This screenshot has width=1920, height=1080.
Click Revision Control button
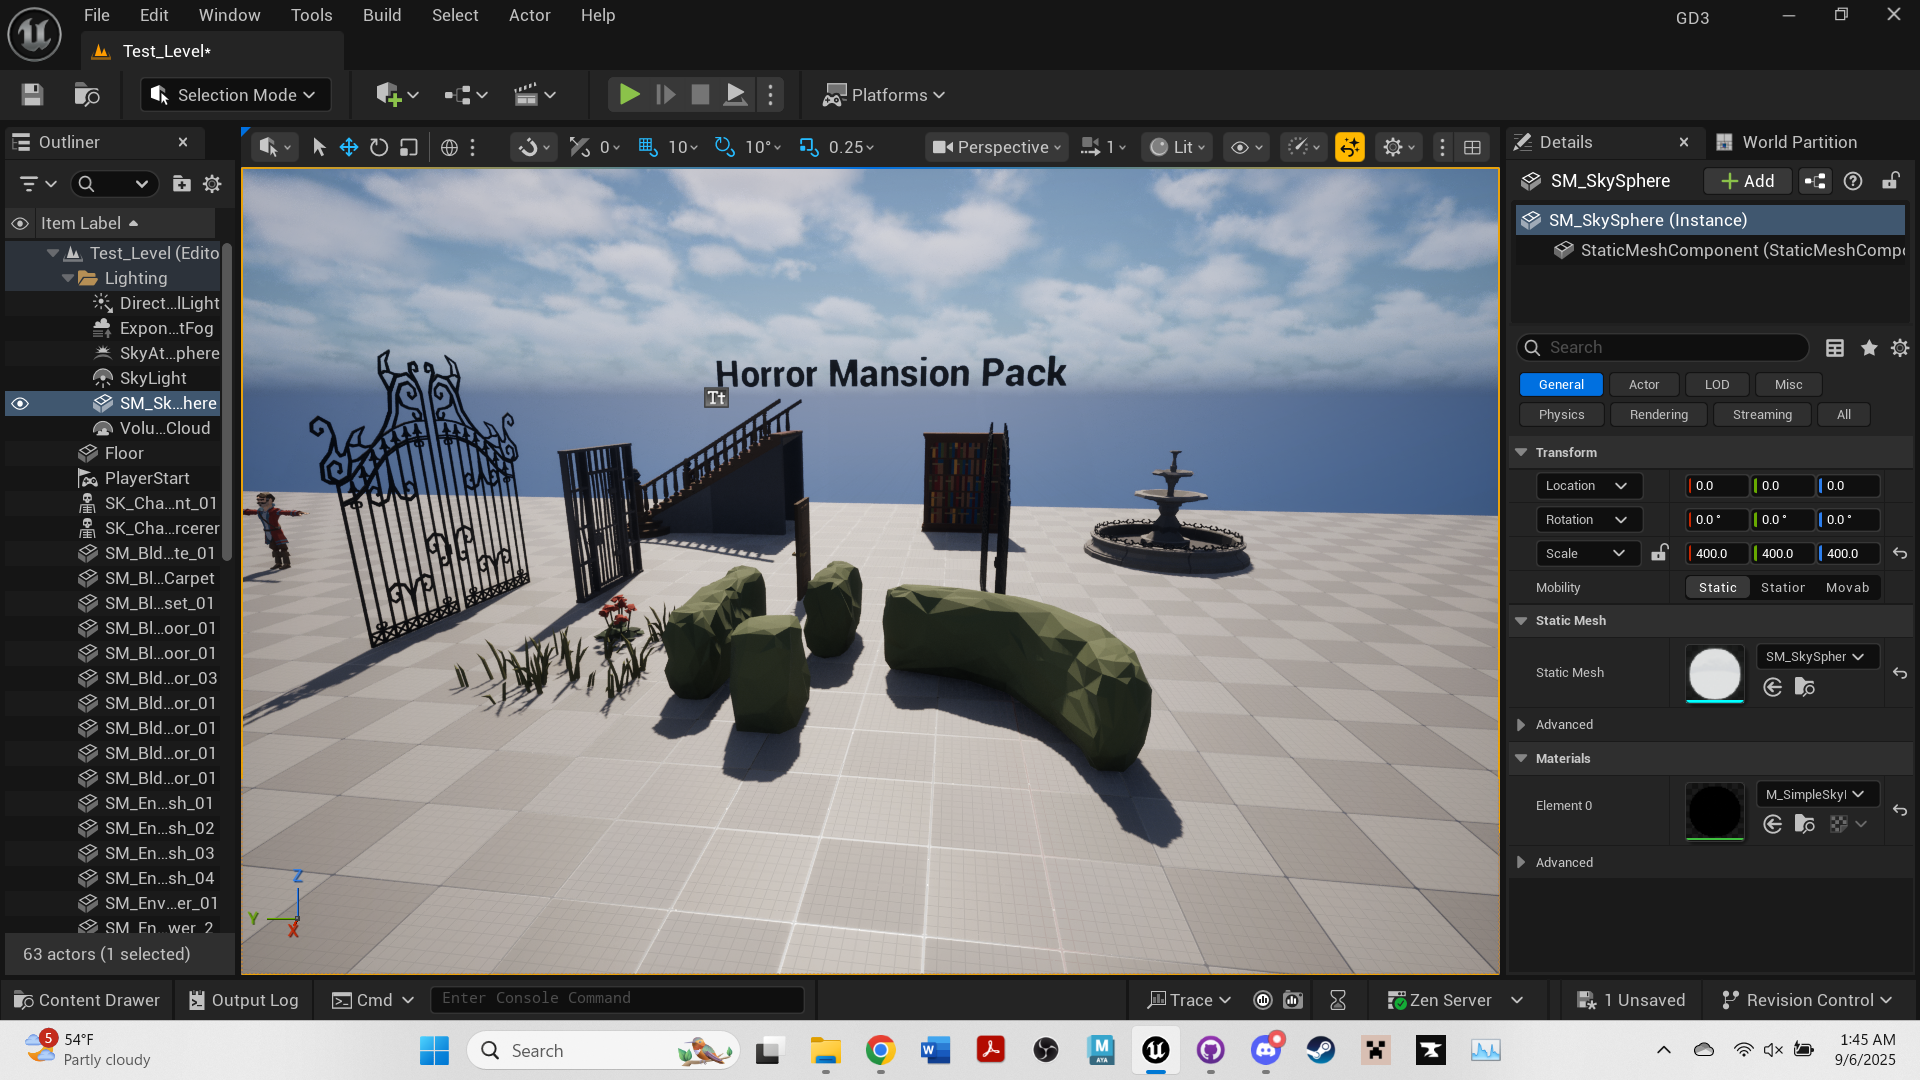1807,1000
